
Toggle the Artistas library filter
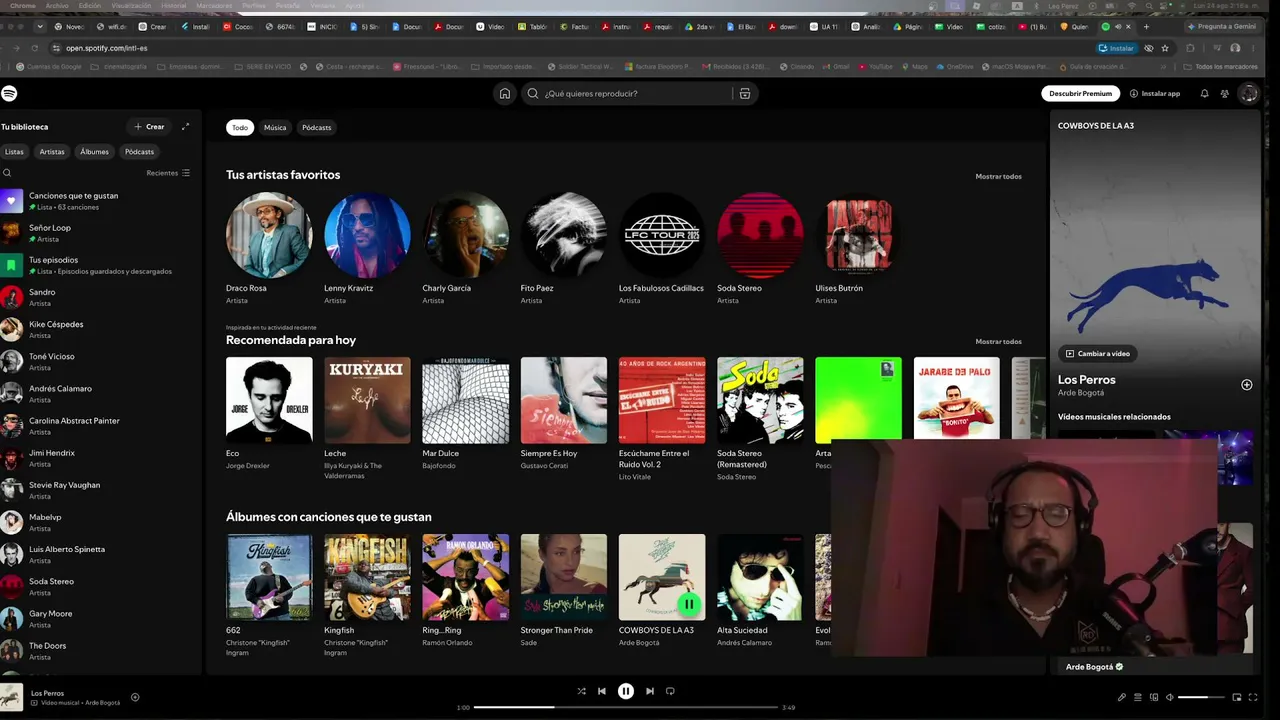click(52, 152)
